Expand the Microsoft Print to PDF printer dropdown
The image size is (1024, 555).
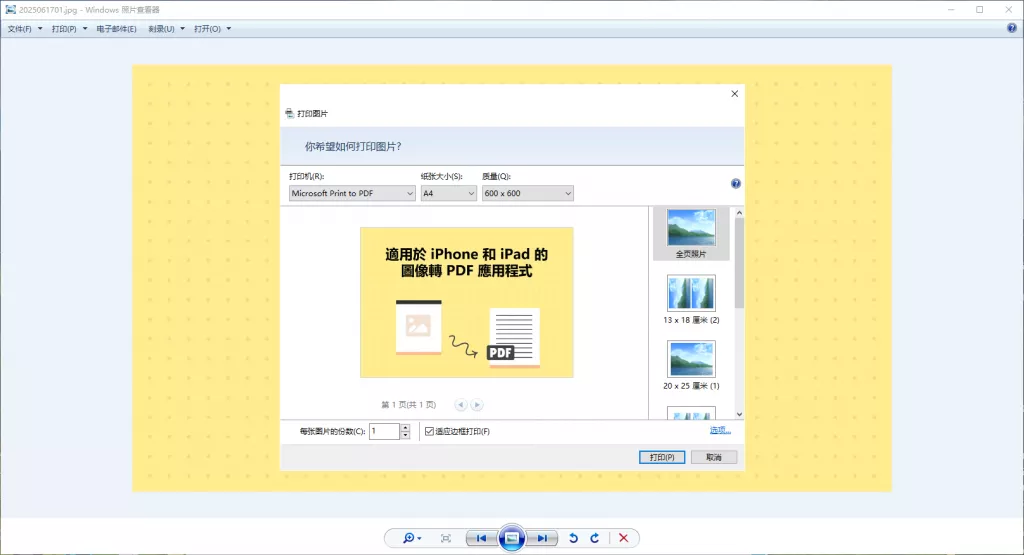(x=352, y=193)
